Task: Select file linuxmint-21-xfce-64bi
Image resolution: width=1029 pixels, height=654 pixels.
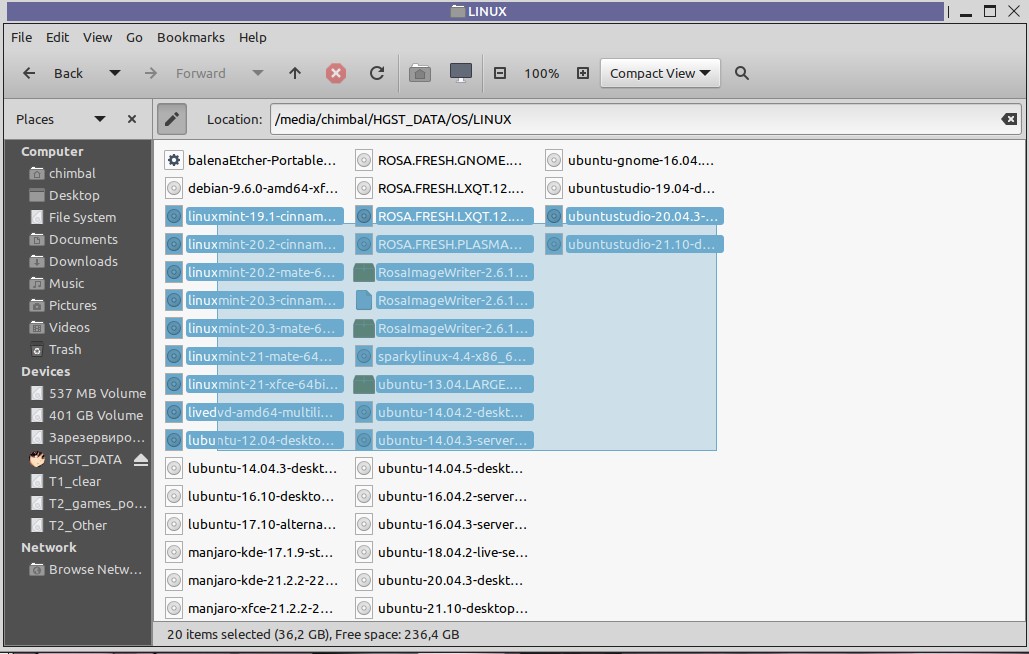Action: (263, 384)
